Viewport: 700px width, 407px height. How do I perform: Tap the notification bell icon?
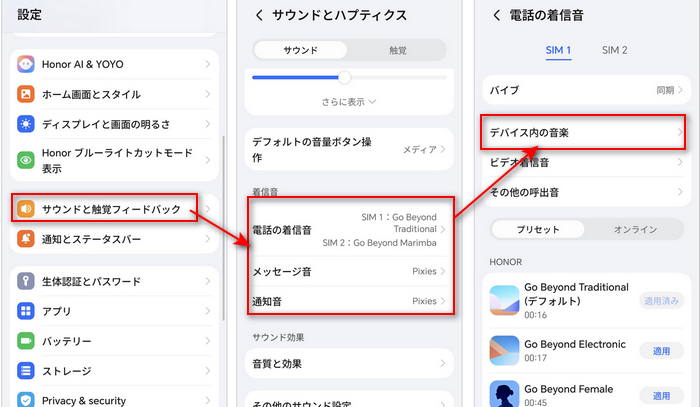point(26,239)
